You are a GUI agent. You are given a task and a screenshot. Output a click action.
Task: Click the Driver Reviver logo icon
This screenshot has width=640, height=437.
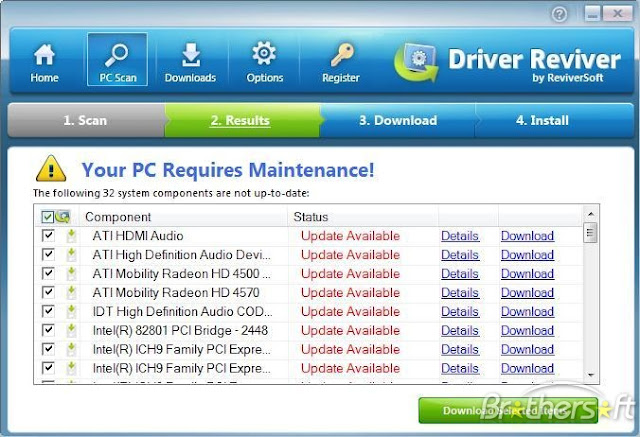point(416,62)
